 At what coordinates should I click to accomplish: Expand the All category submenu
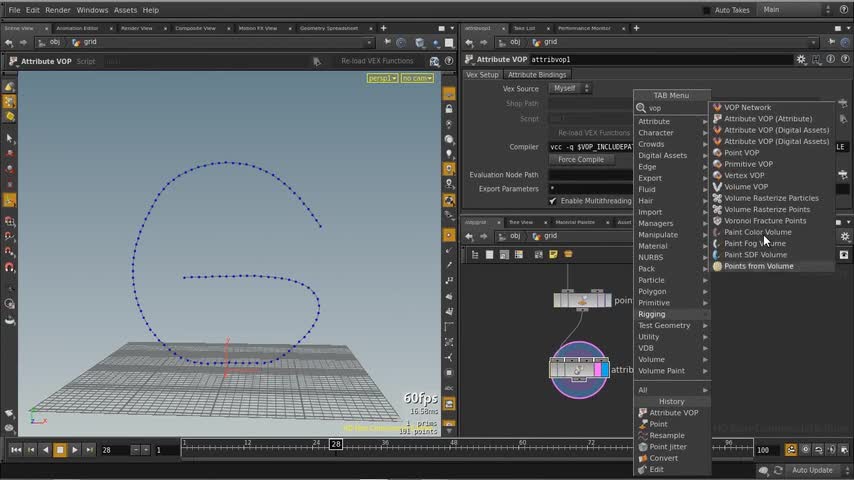672,390
